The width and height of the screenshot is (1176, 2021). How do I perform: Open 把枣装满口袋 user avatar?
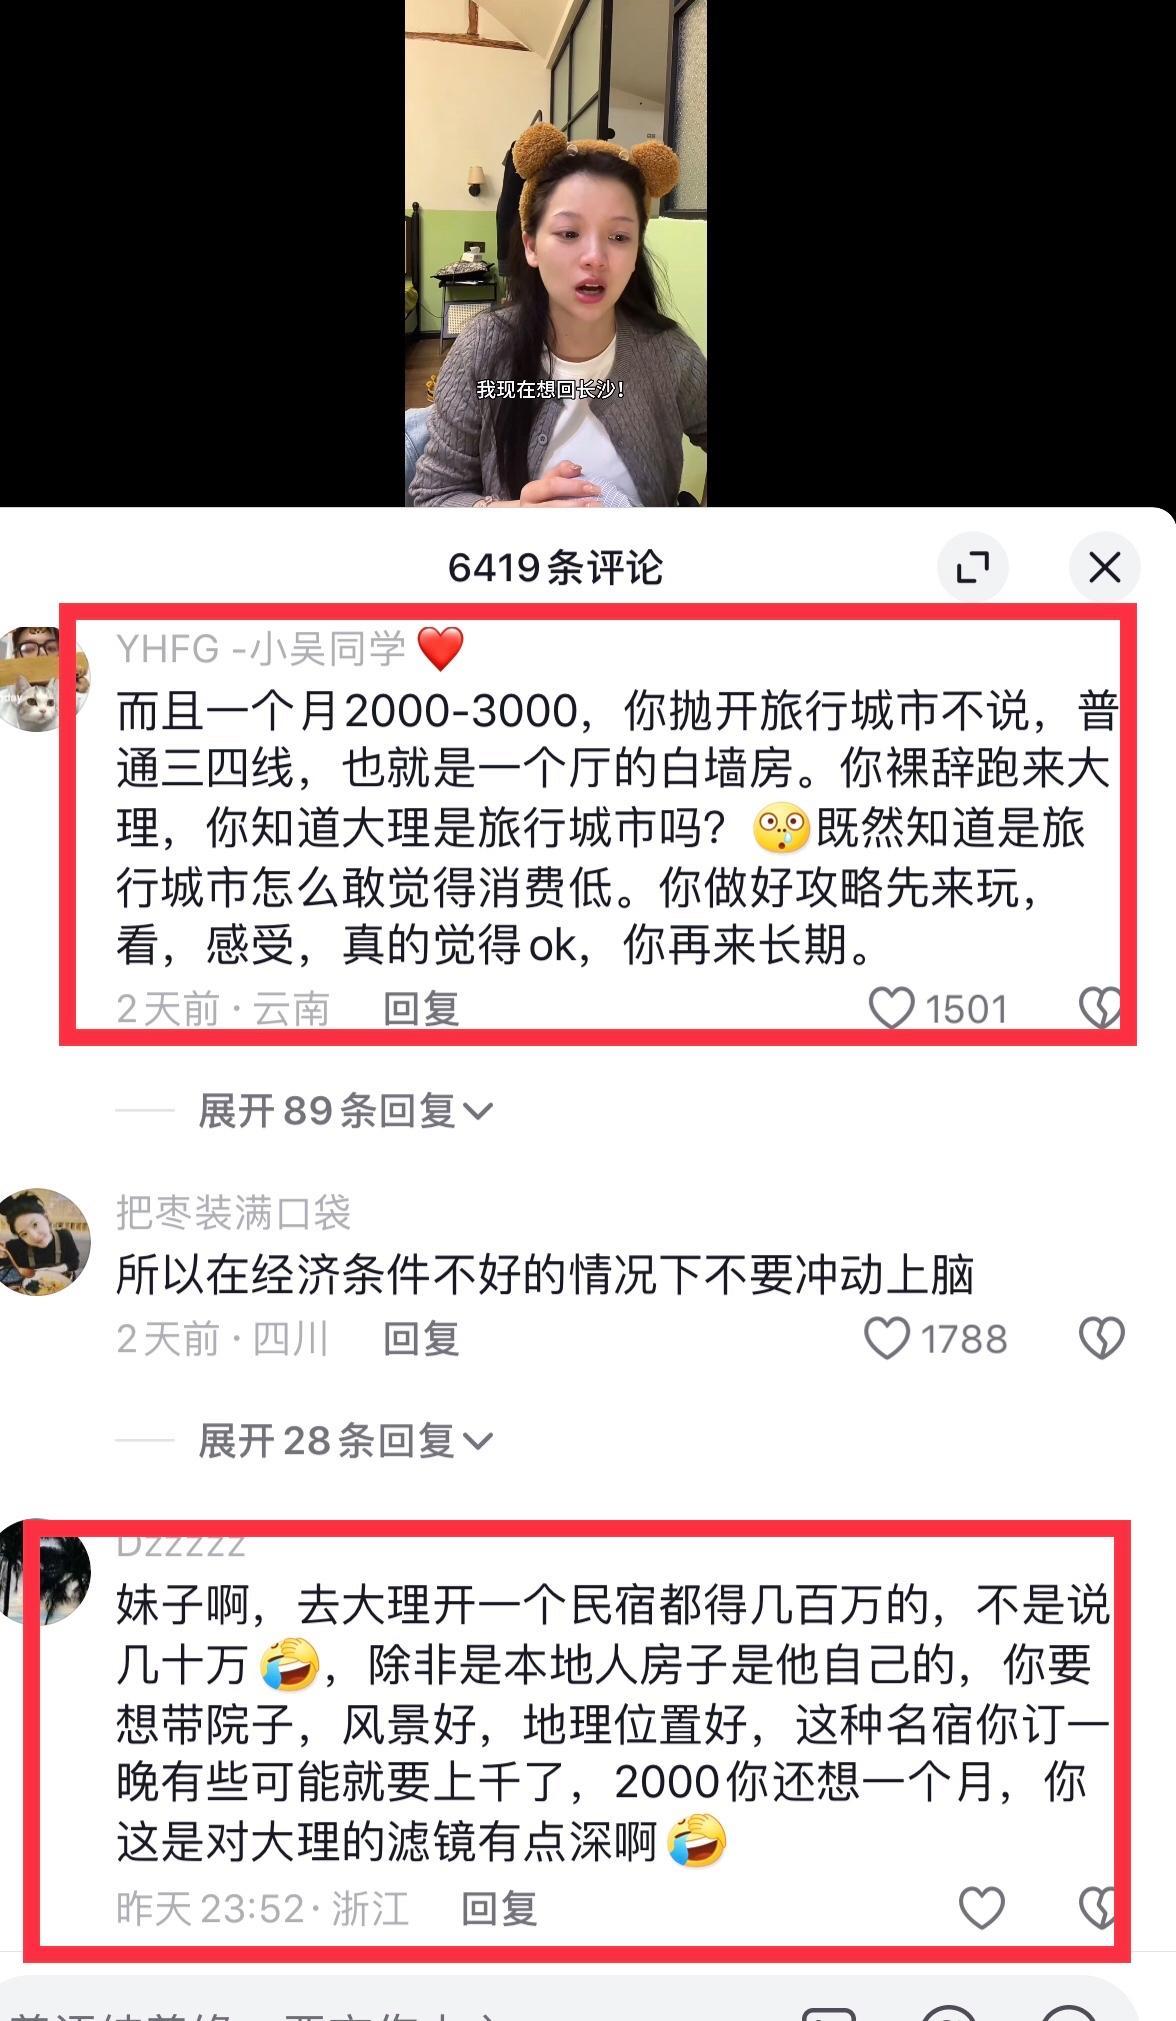click(40, 1242)
